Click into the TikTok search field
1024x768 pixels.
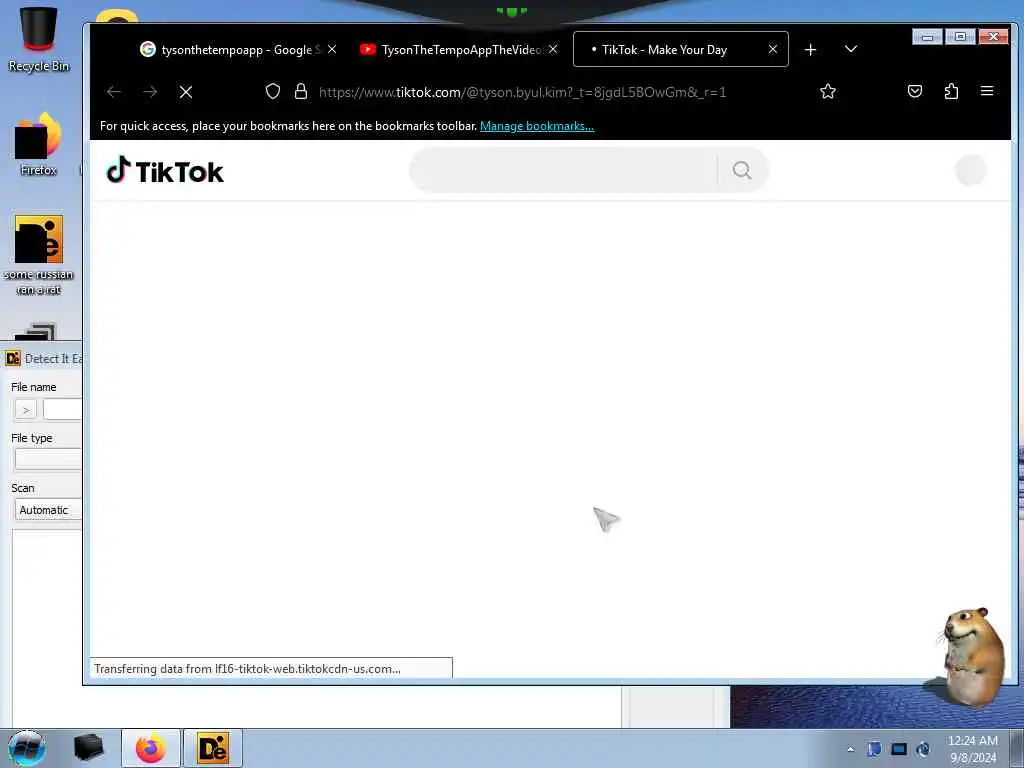563,170
